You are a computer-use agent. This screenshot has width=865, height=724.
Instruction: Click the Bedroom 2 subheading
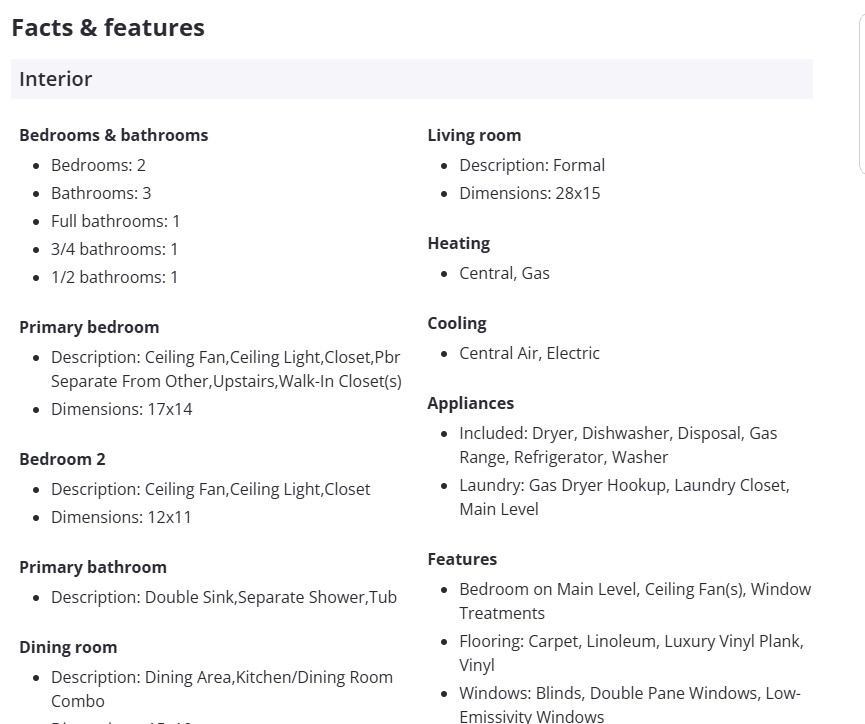[62, 459]
